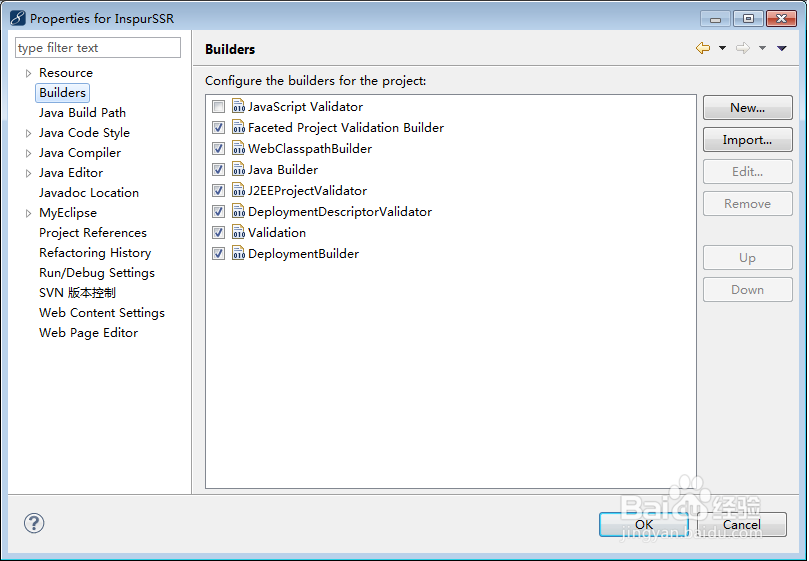Click the Properties dialog title bar icon
The image size is (809, 561).
tap(18, 18)
